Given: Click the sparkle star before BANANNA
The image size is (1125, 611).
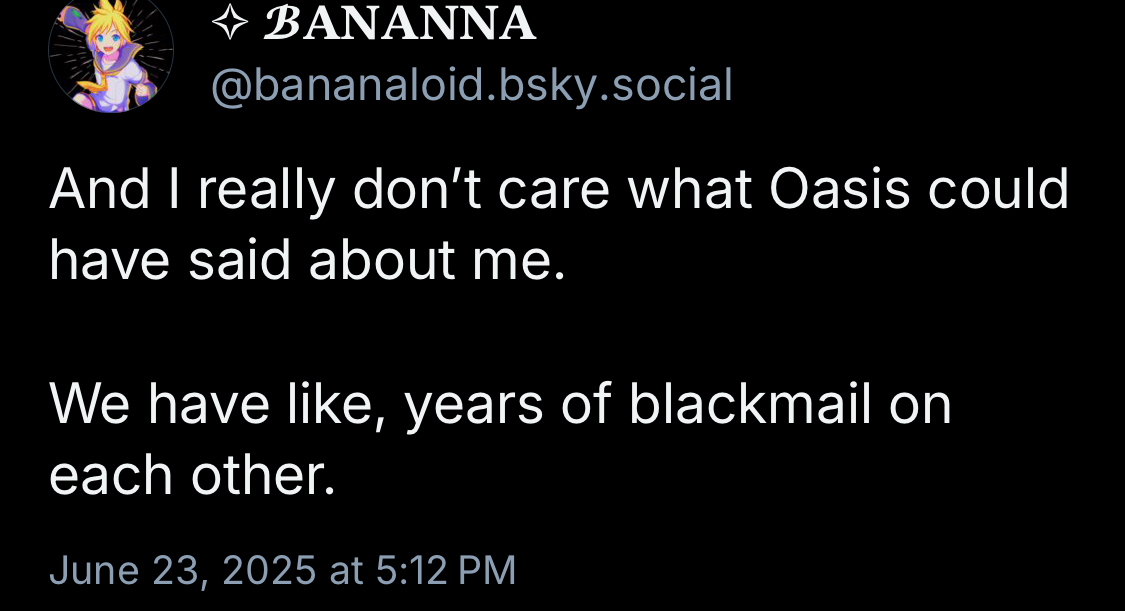Looking at the screenshot, I should tap(230, 24).
